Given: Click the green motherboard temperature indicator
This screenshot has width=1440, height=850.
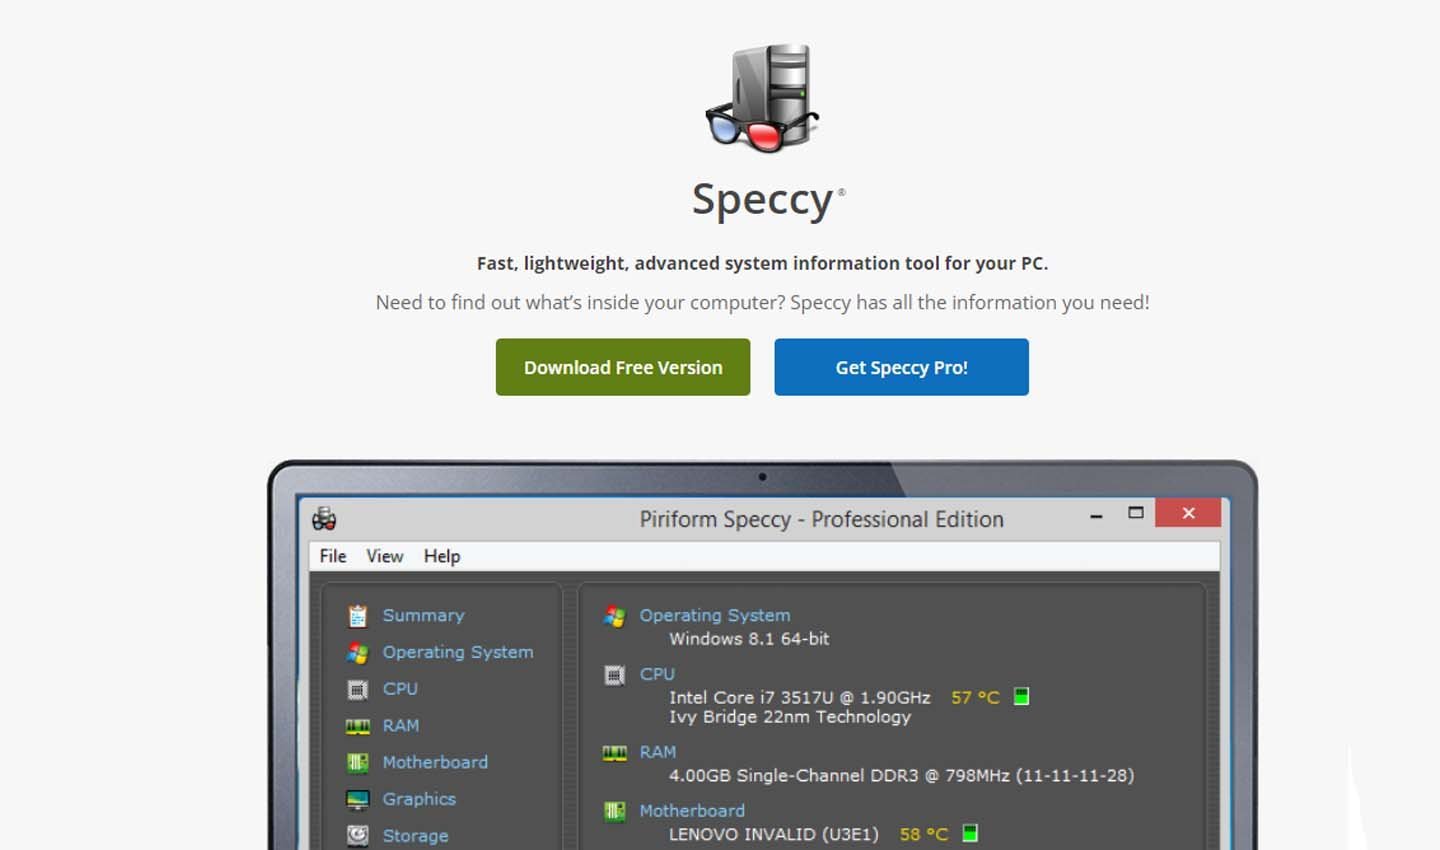Looking at the screenshot, I should coord(969,832).
